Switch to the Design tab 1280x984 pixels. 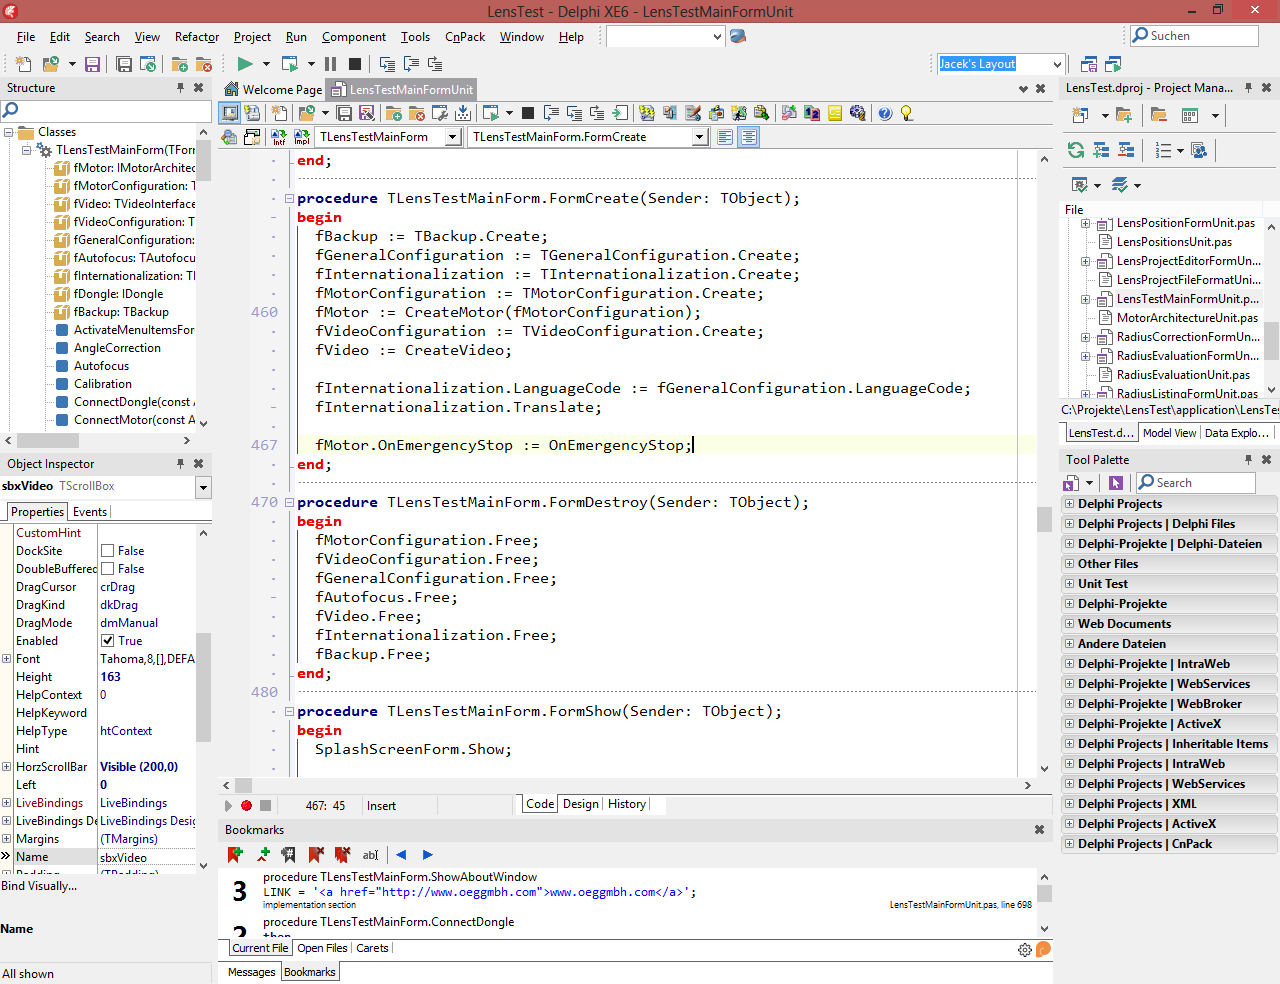click(580, 804)
